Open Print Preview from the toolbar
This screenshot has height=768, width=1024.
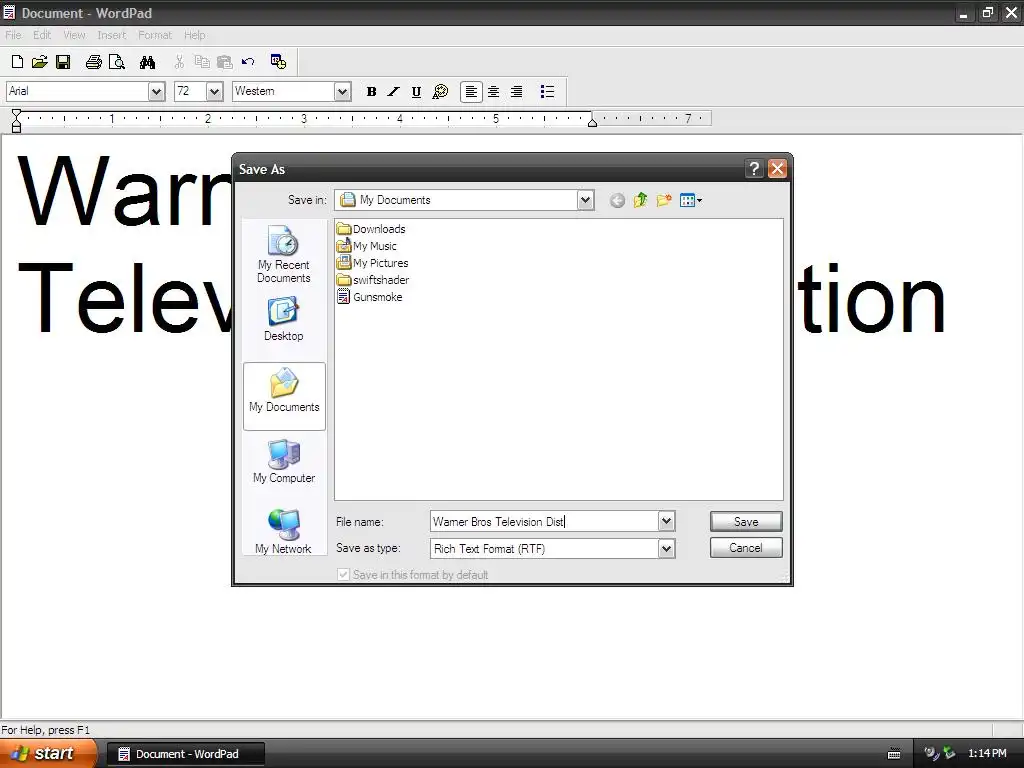pos(117,62)
